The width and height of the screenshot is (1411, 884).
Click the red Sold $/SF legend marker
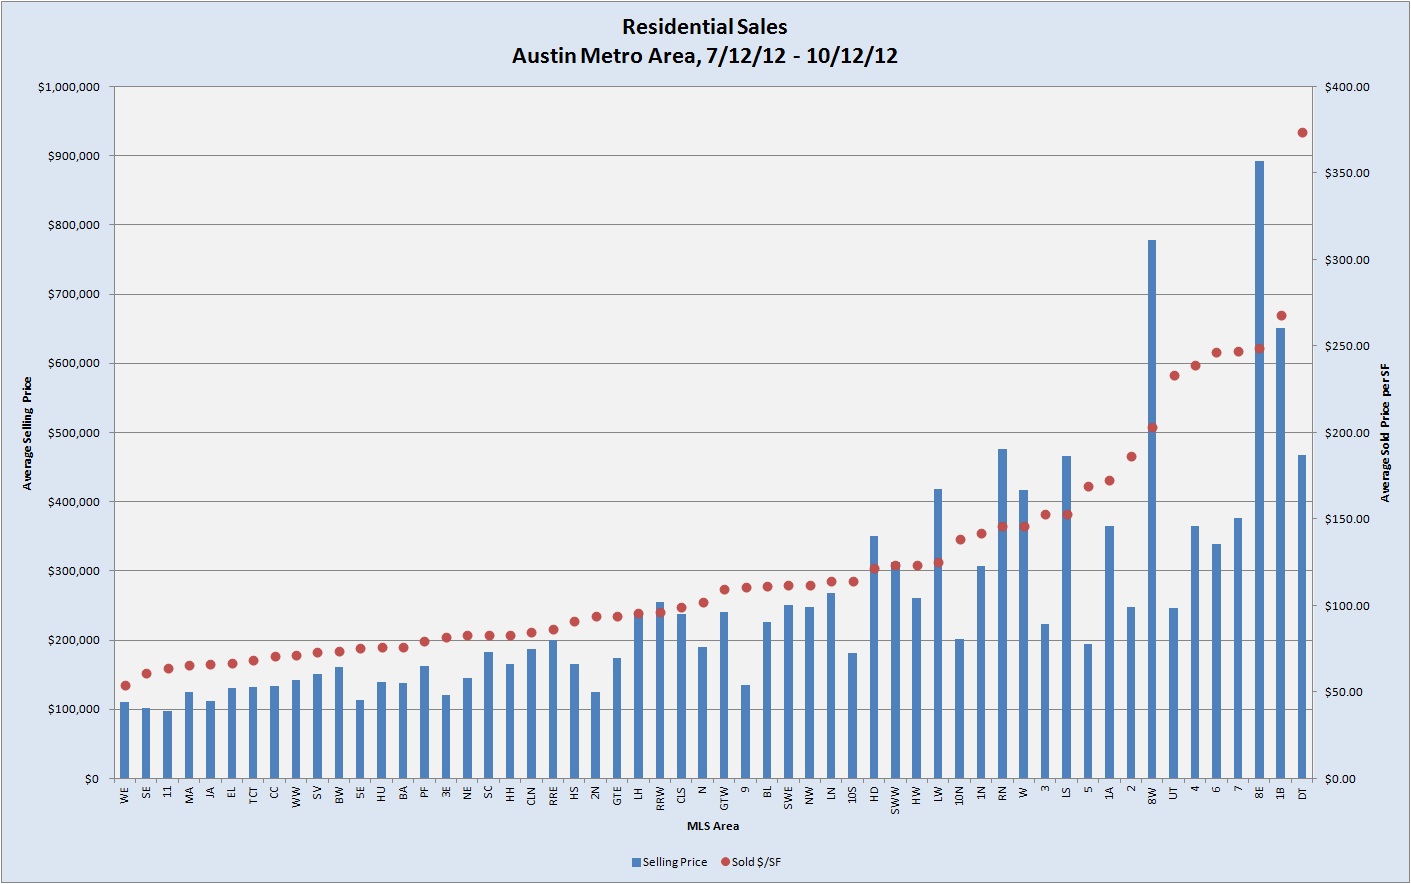coord(725,862)
